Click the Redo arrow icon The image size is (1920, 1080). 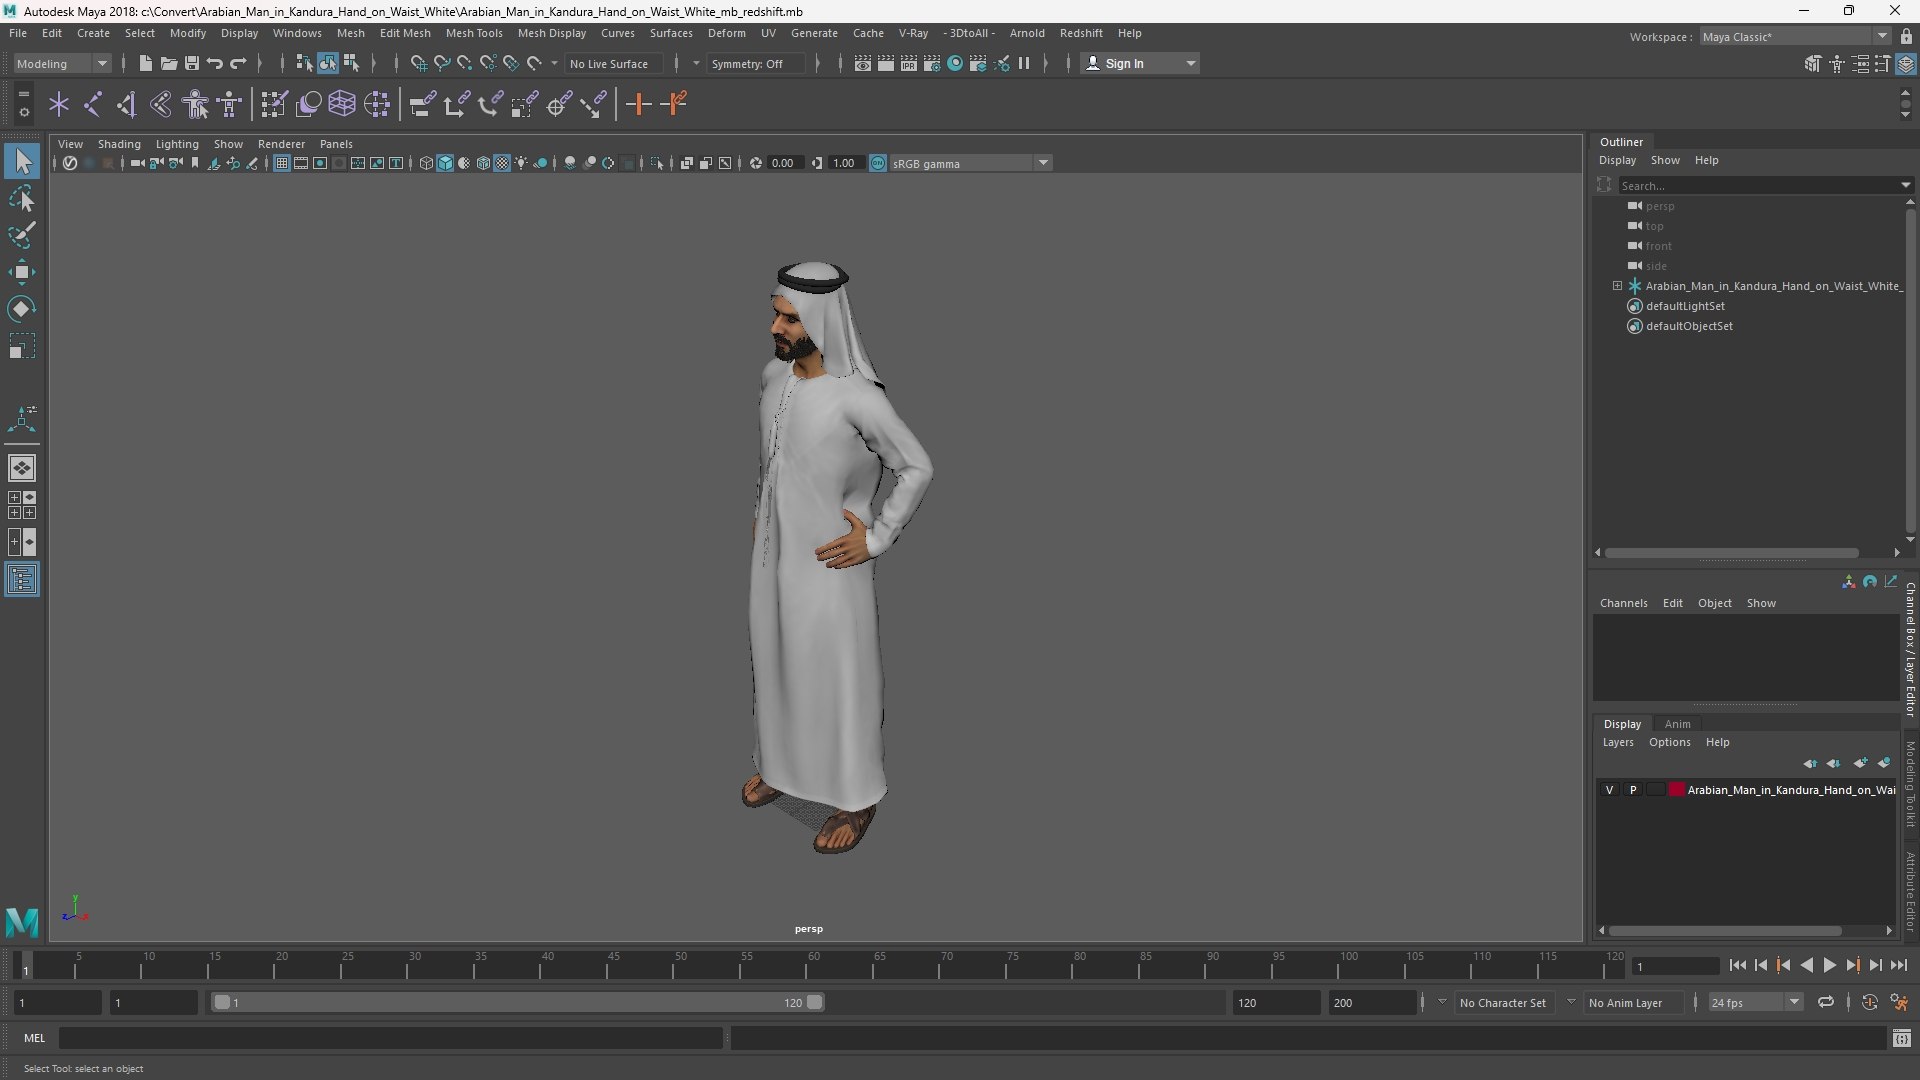(x=238, y=63)
